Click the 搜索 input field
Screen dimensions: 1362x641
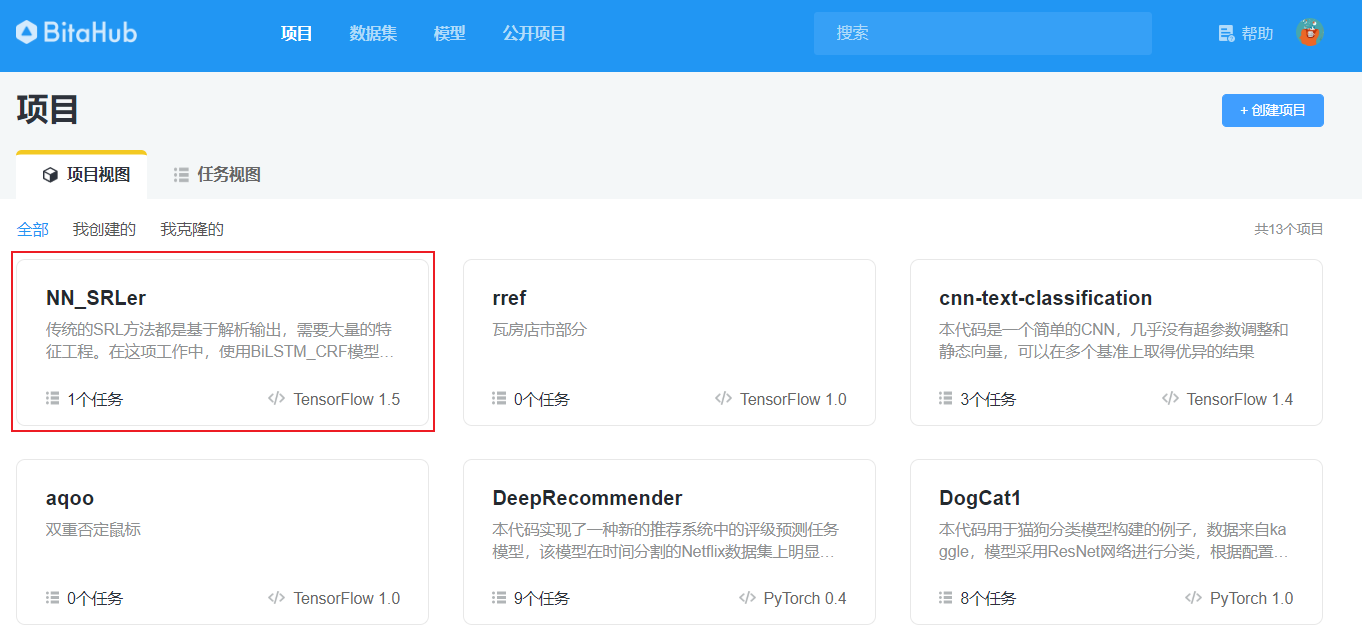pos(983,33)
